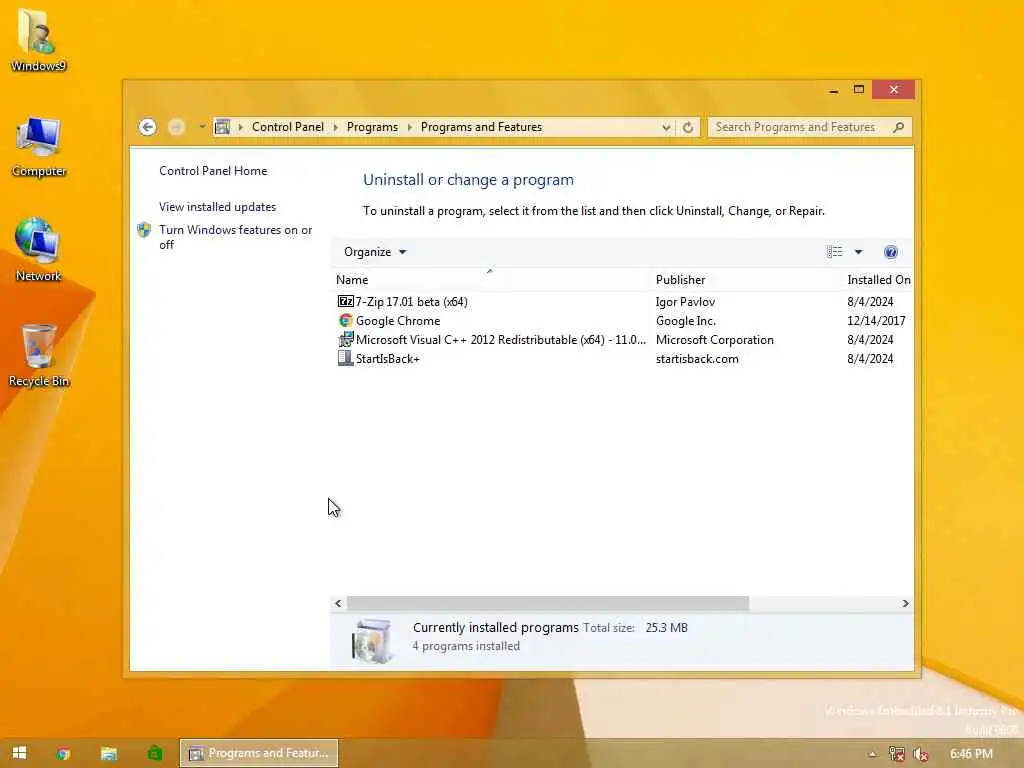
Task: Minimize the Programs and Features window
Action: click(x=833, y=90)
